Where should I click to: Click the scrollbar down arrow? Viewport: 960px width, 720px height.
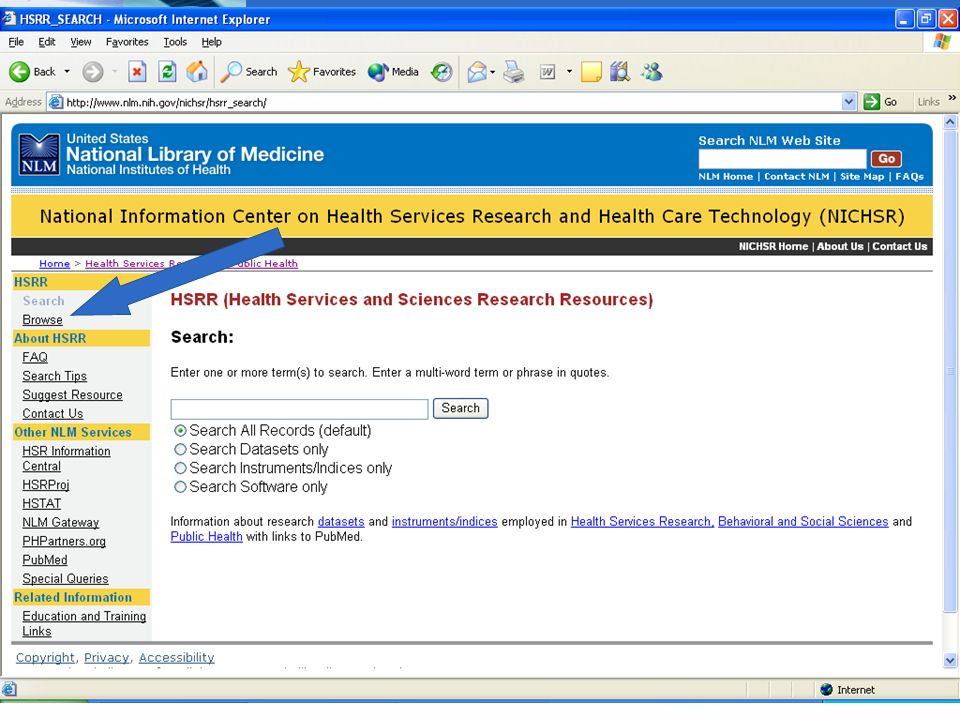[x=950, y=660]
